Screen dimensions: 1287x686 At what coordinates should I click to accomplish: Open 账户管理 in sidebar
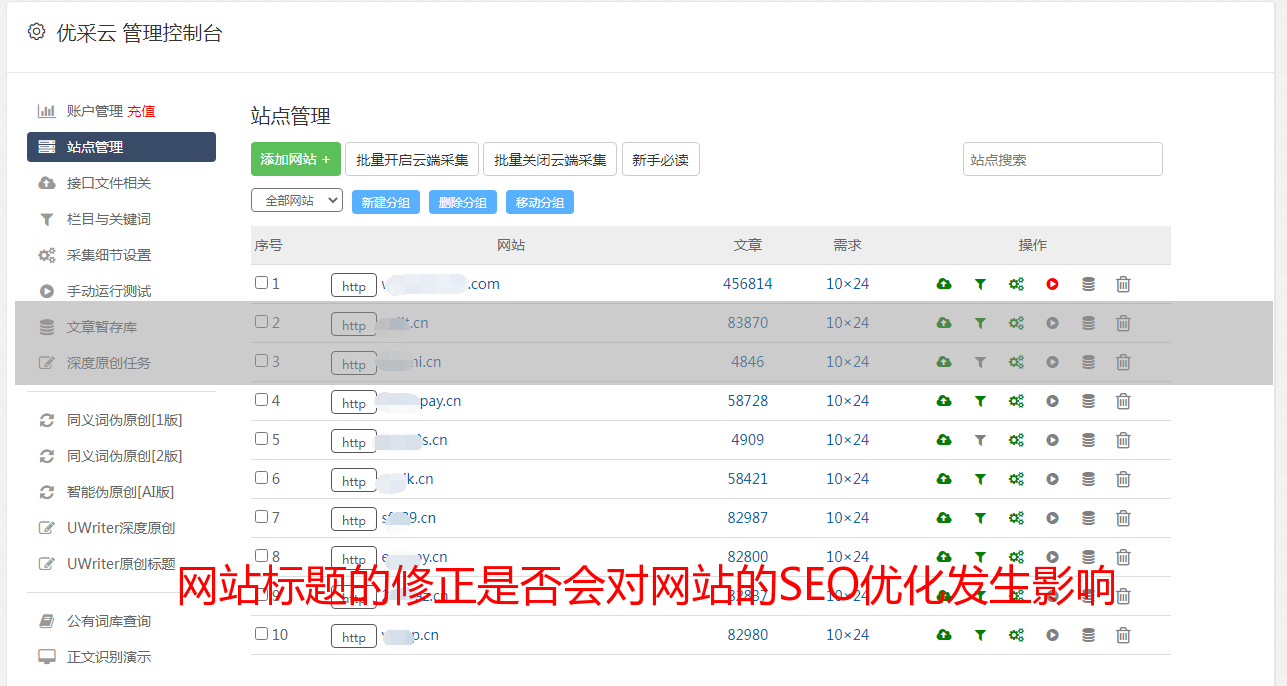click(94, 111)
